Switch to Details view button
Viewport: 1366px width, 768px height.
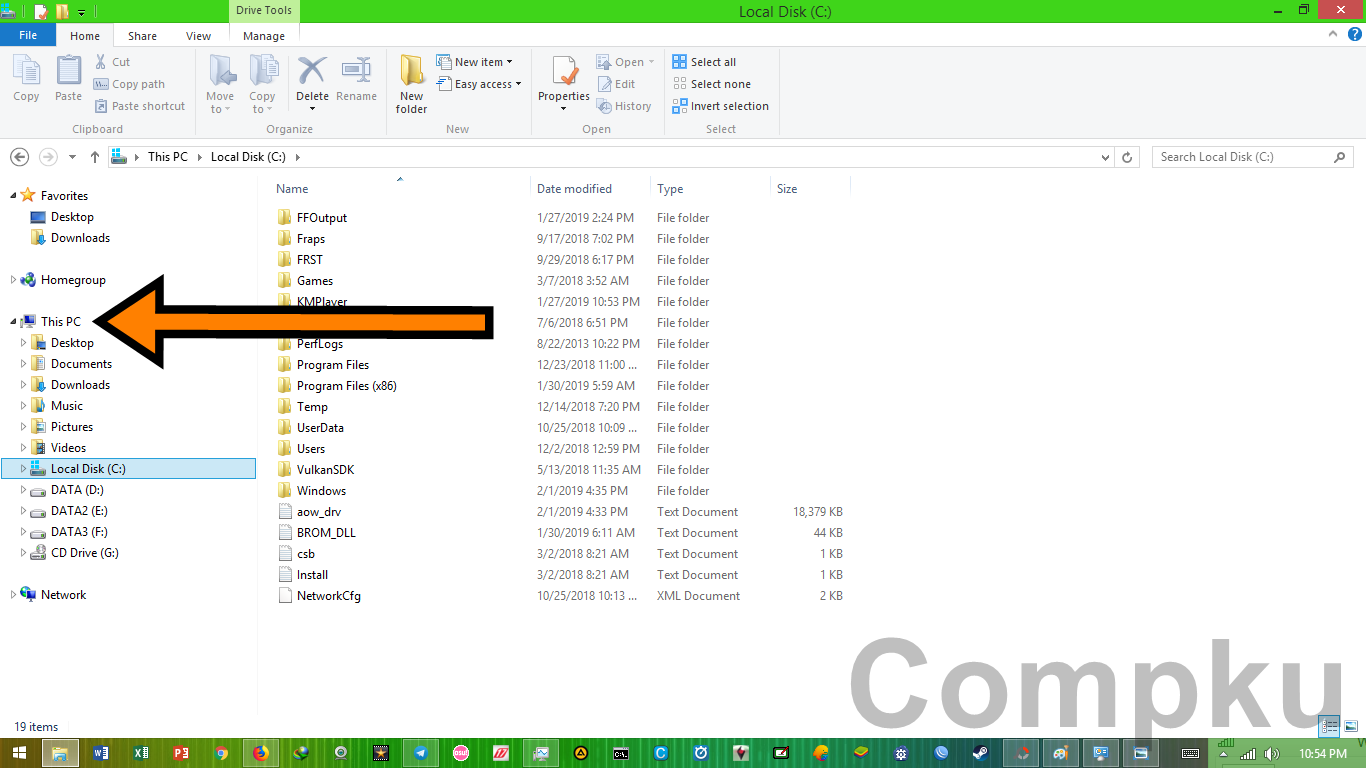click(1329, 727)
